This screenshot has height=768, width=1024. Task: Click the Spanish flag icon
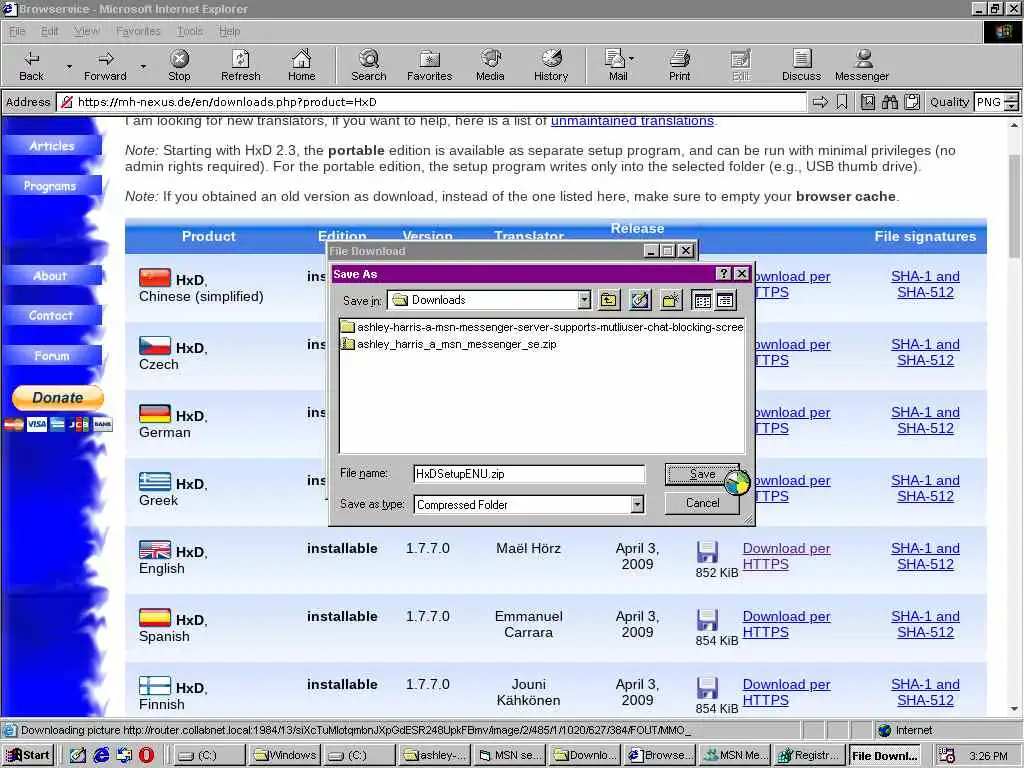(155, 618)
